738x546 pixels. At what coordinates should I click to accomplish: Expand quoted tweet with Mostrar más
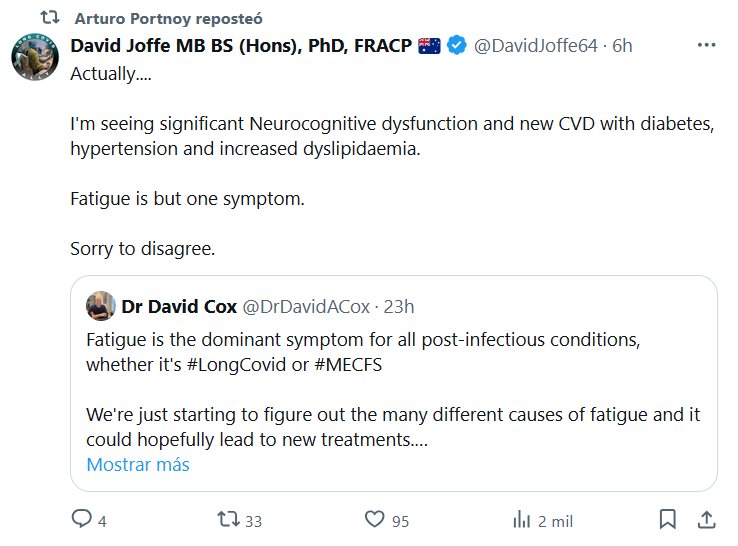tap(138, 464)
